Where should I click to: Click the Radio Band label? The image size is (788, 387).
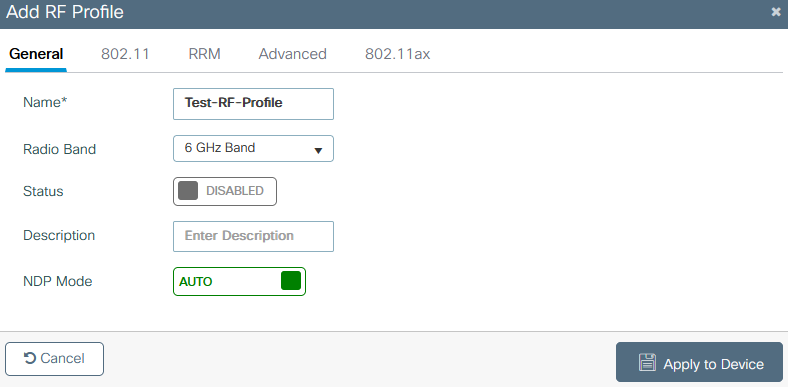coord(59,149)
